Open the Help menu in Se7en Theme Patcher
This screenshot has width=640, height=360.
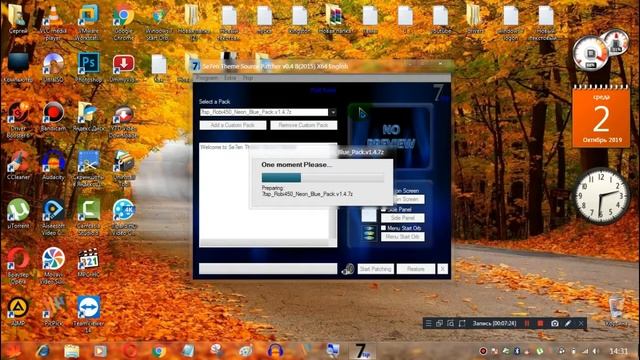click(248, 78)
